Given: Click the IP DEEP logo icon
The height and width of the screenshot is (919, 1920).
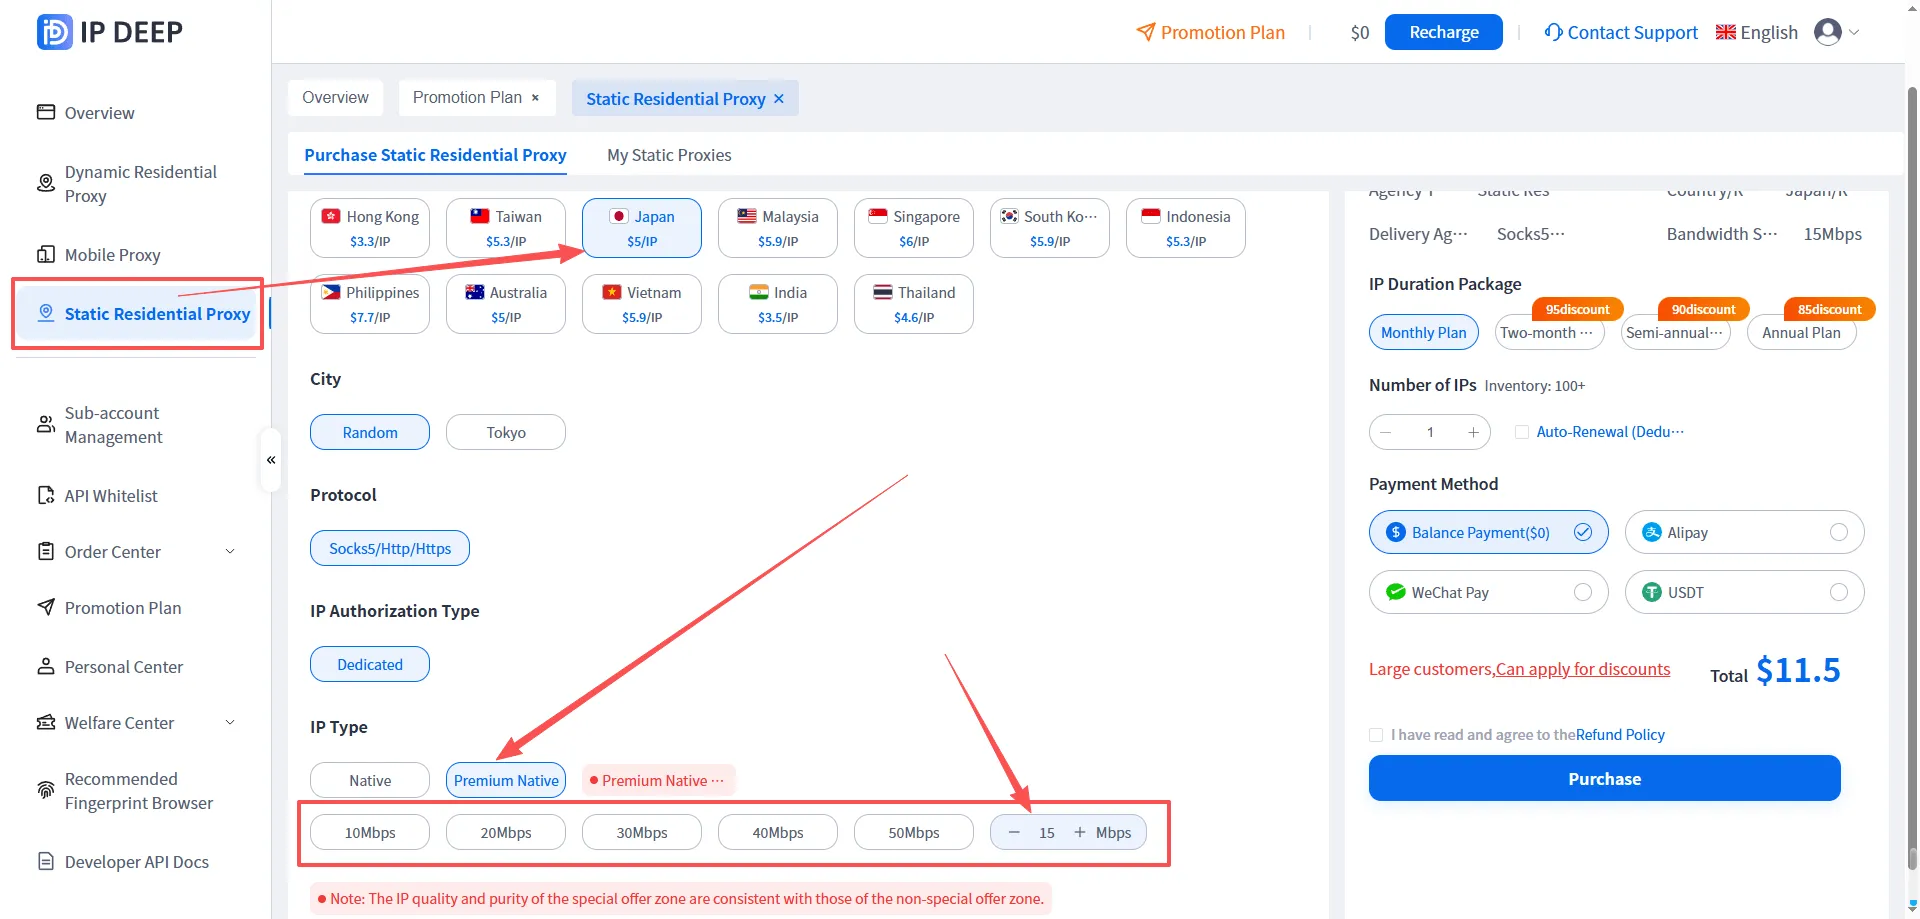Looking at the screenshot, I should [54, 32].
